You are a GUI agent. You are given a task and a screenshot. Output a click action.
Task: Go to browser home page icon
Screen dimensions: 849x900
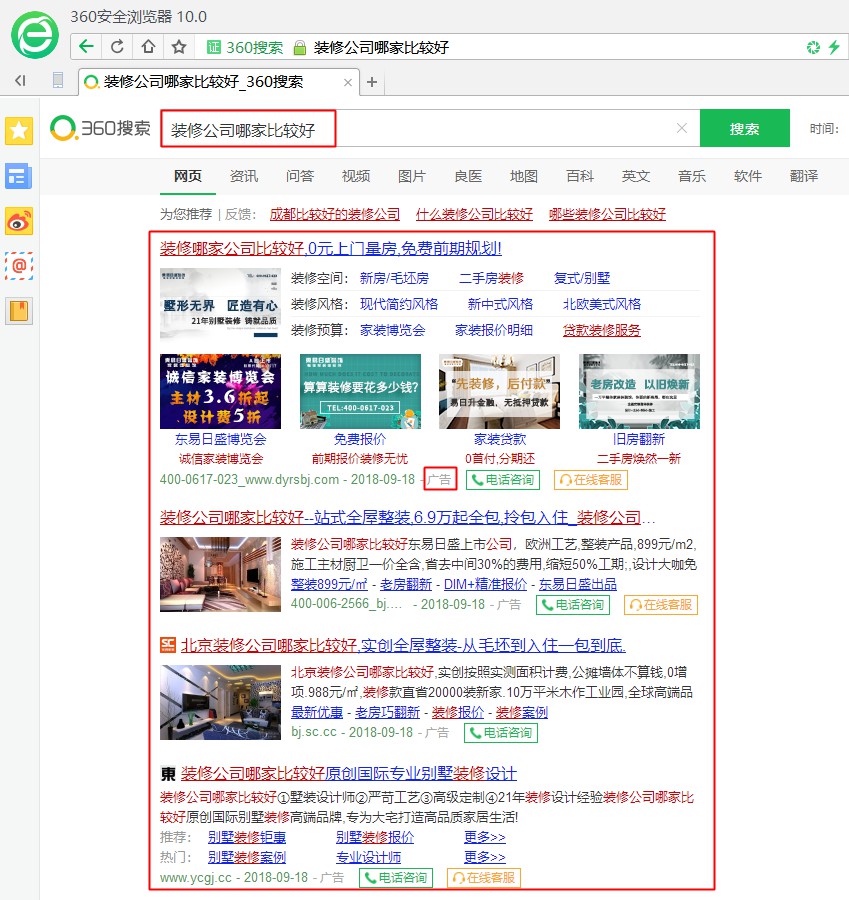click(x=148, y=46)
